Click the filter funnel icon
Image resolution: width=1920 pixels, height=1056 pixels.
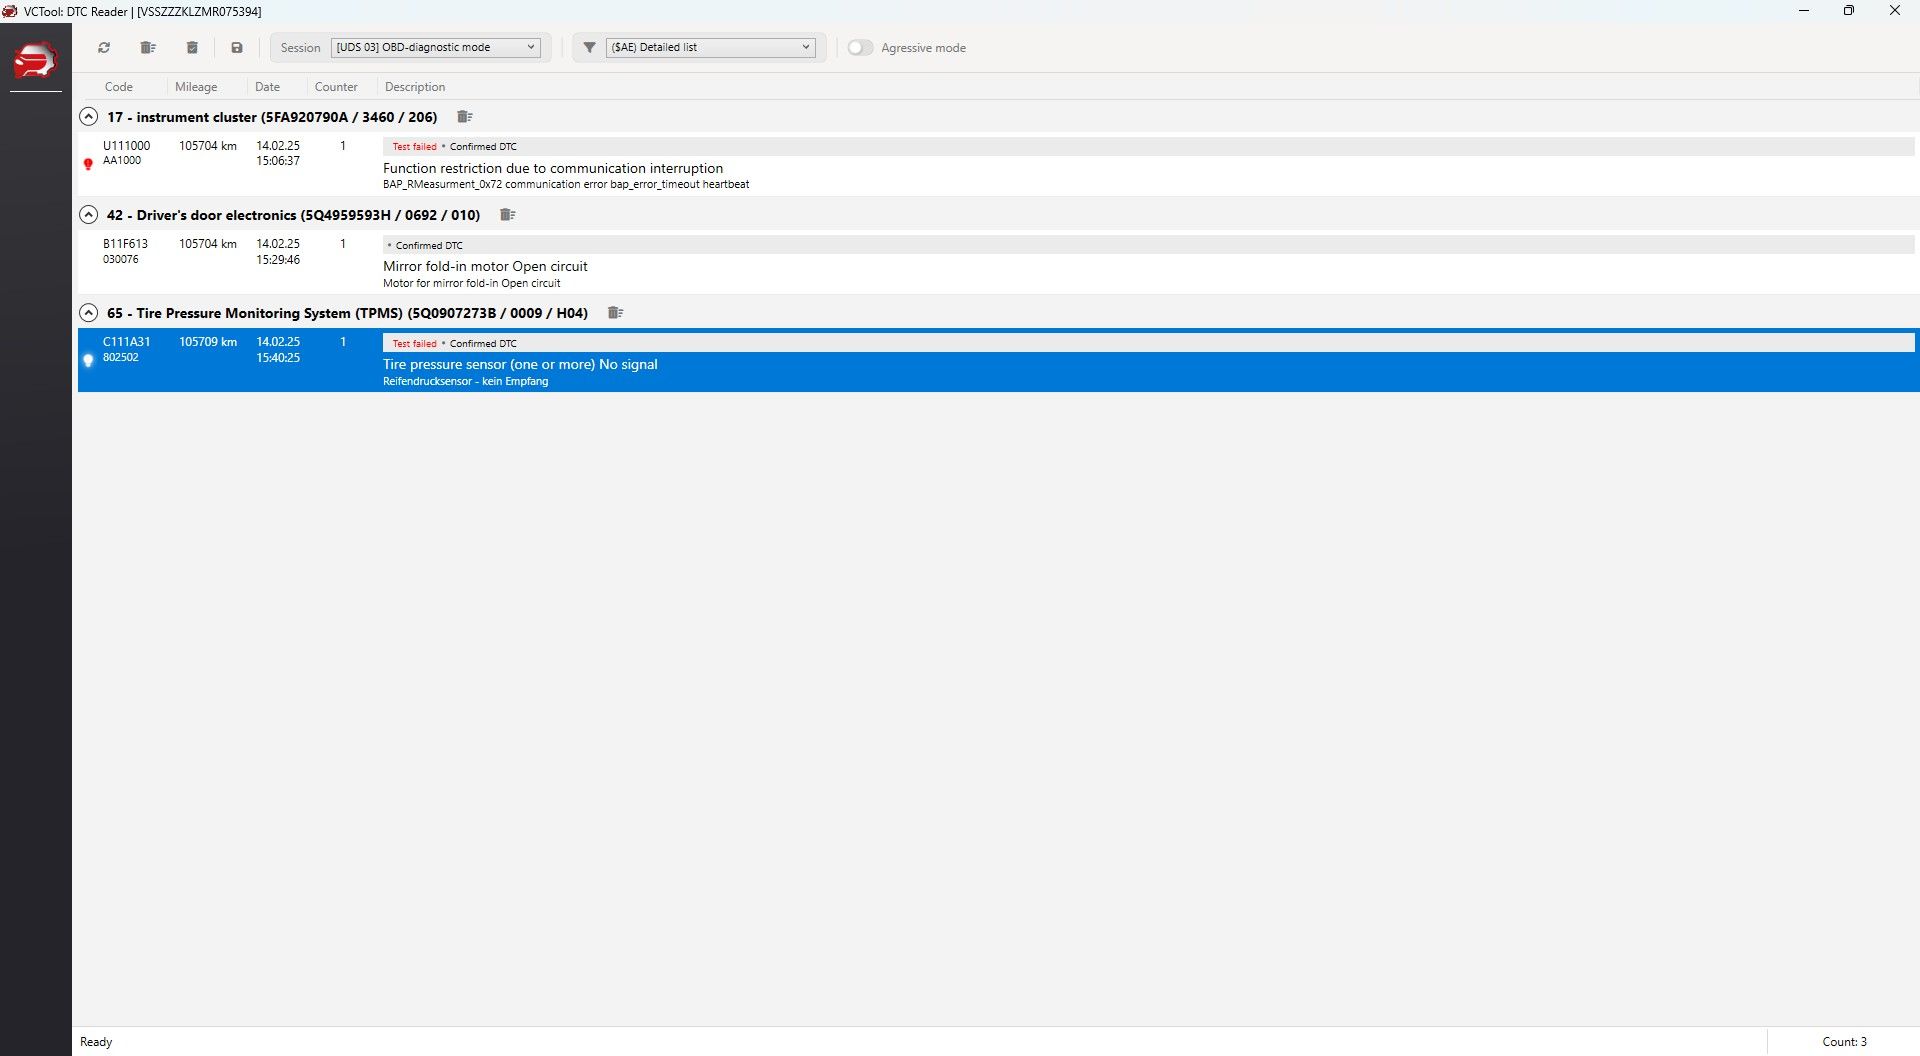point(590,48)
